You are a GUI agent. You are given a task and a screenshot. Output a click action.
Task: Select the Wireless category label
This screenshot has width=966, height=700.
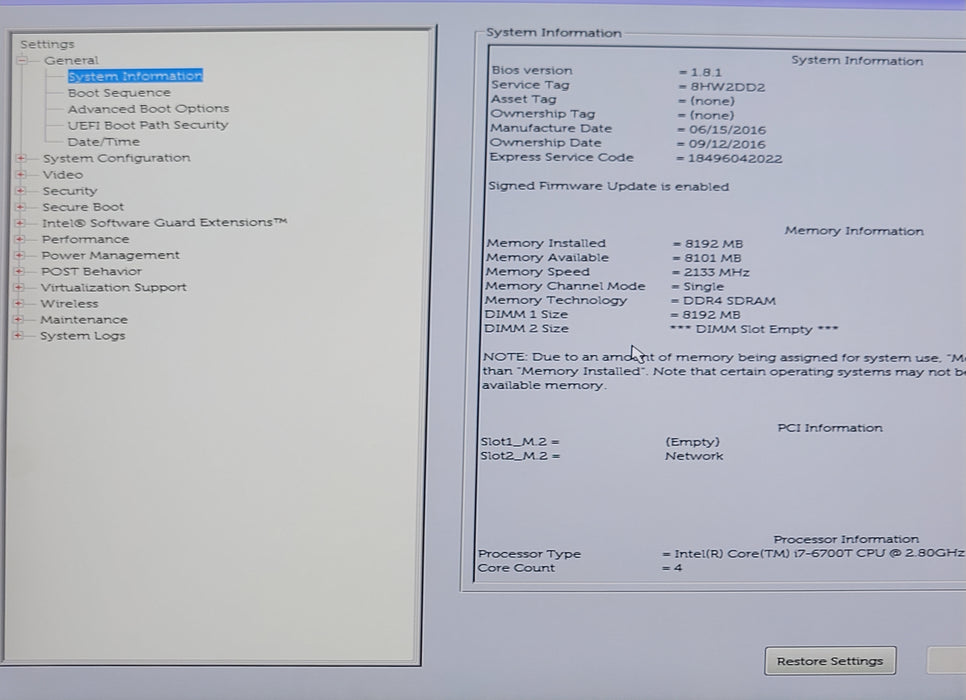coord(69,304)
